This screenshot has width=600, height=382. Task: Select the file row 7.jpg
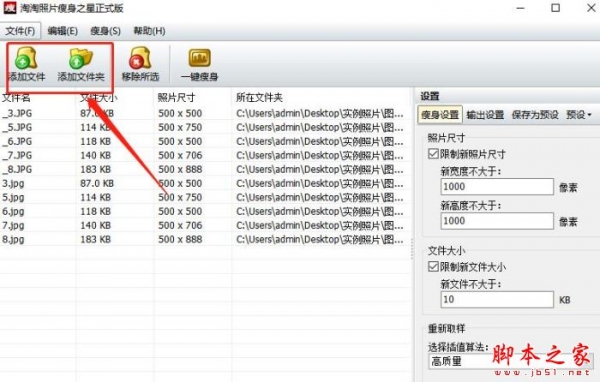[x=205, y=225]
